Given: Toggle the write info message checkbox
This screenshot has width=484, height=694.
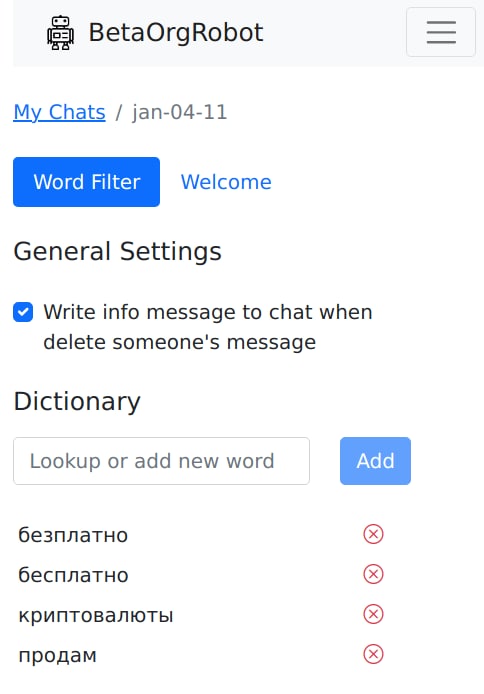Looking at the screenshot, I should click(x=23, y=312).
